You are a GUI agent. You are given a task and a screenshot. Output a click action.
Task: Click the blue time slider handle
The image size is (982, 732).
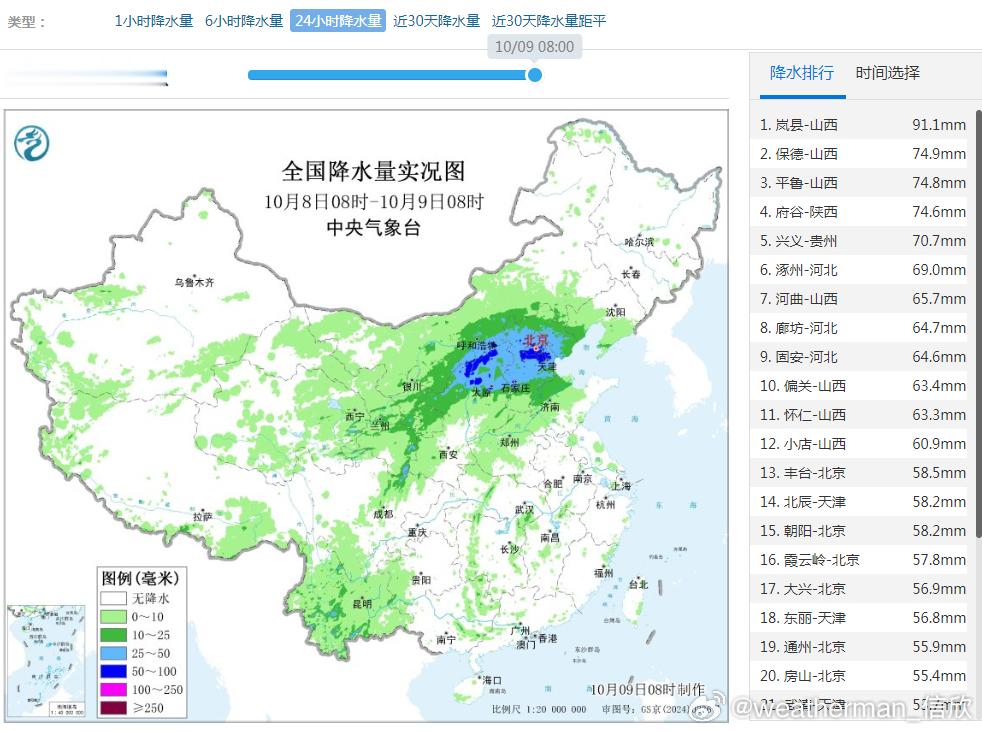[x=534, y=75]
